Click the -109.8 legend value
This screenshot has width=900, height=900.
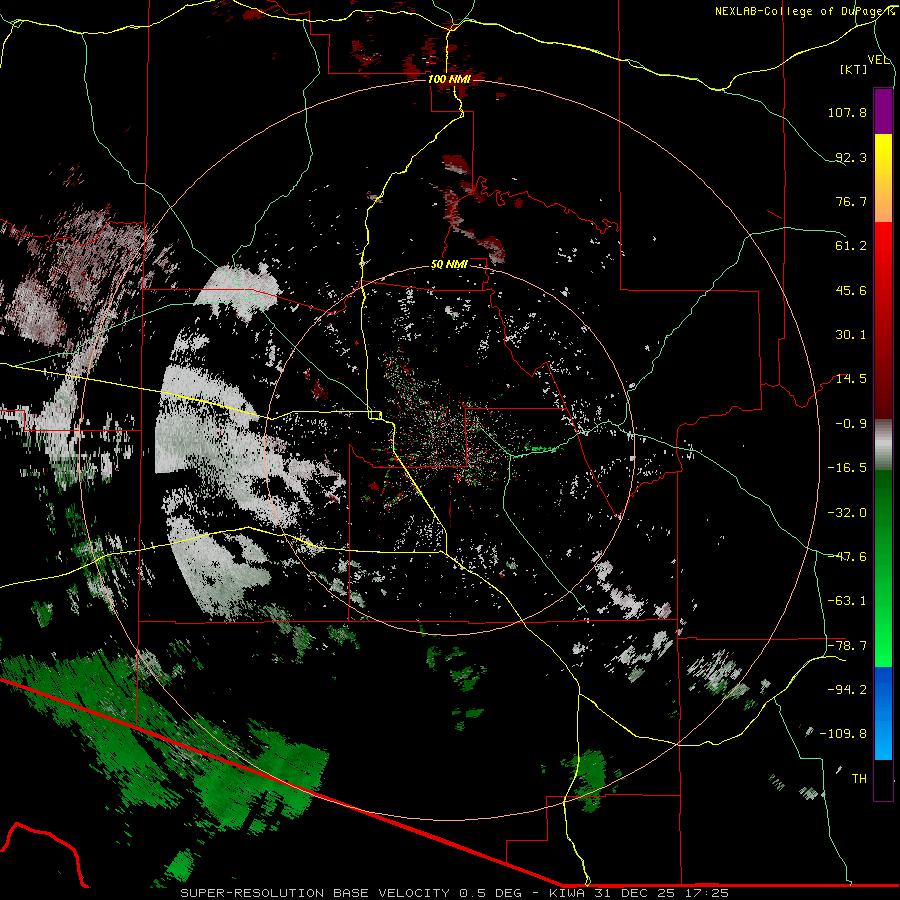pos(843,734)
